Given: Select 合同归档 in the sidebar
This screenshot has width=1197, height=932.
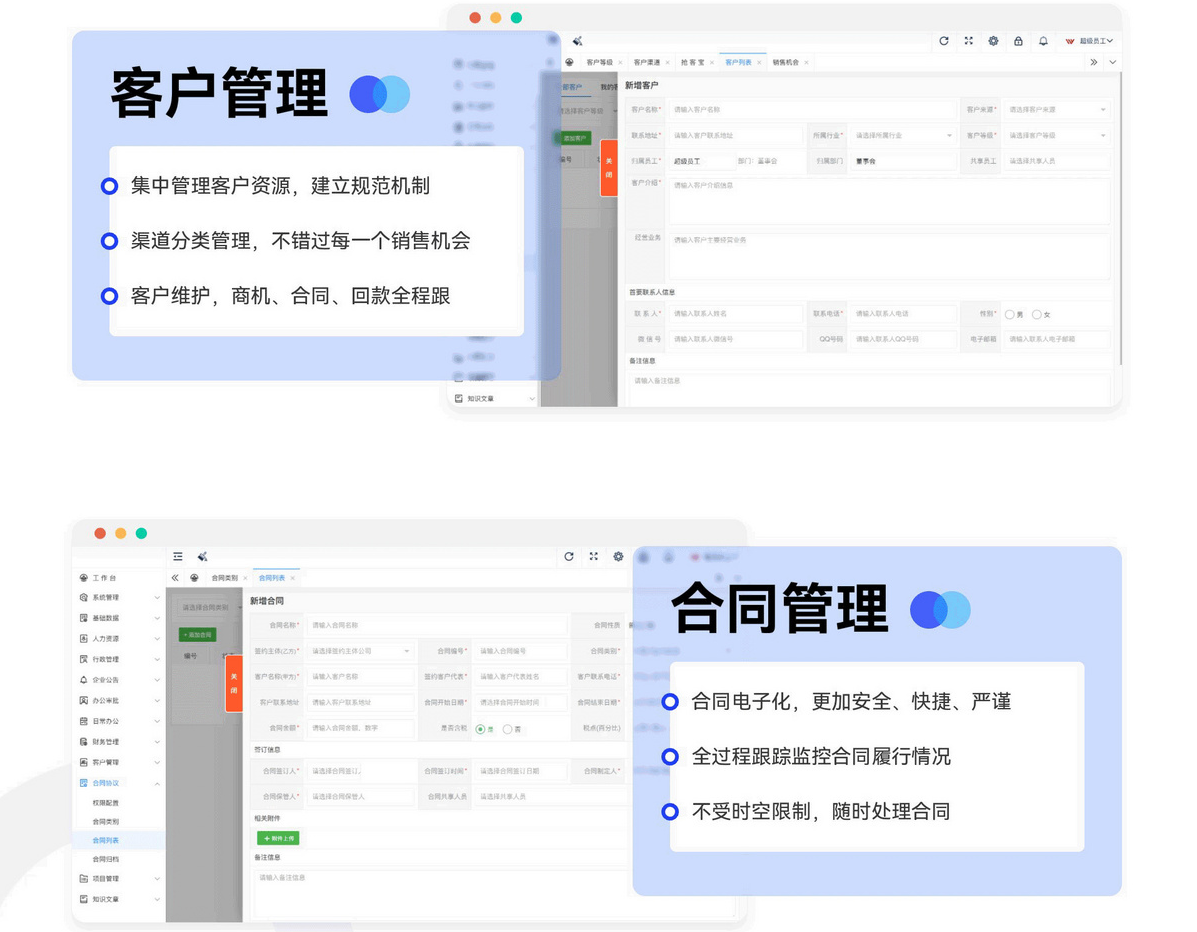Looking at the screenshot, I should pyautogui.click(x=106, y=859).
